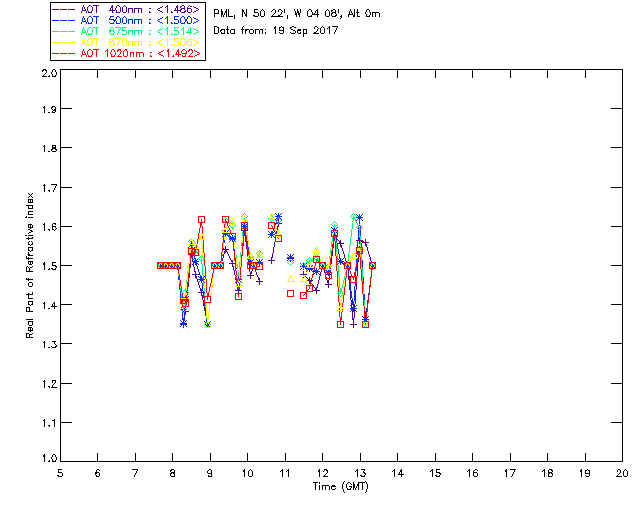Click x-axis tick label 20
This screenshot has width=640, height=512.
point(622,473)
